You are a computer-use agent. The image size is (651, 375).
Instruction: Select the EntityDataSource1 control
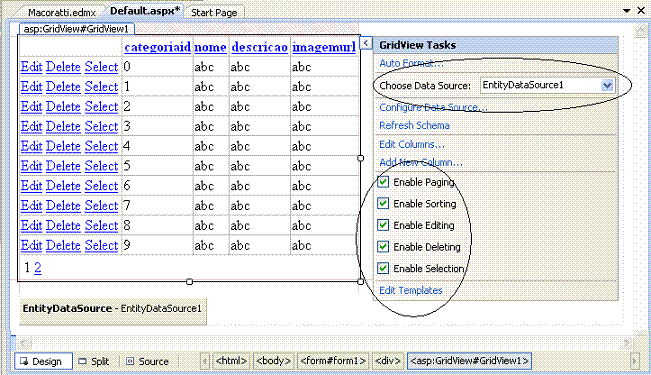point(113,309)
